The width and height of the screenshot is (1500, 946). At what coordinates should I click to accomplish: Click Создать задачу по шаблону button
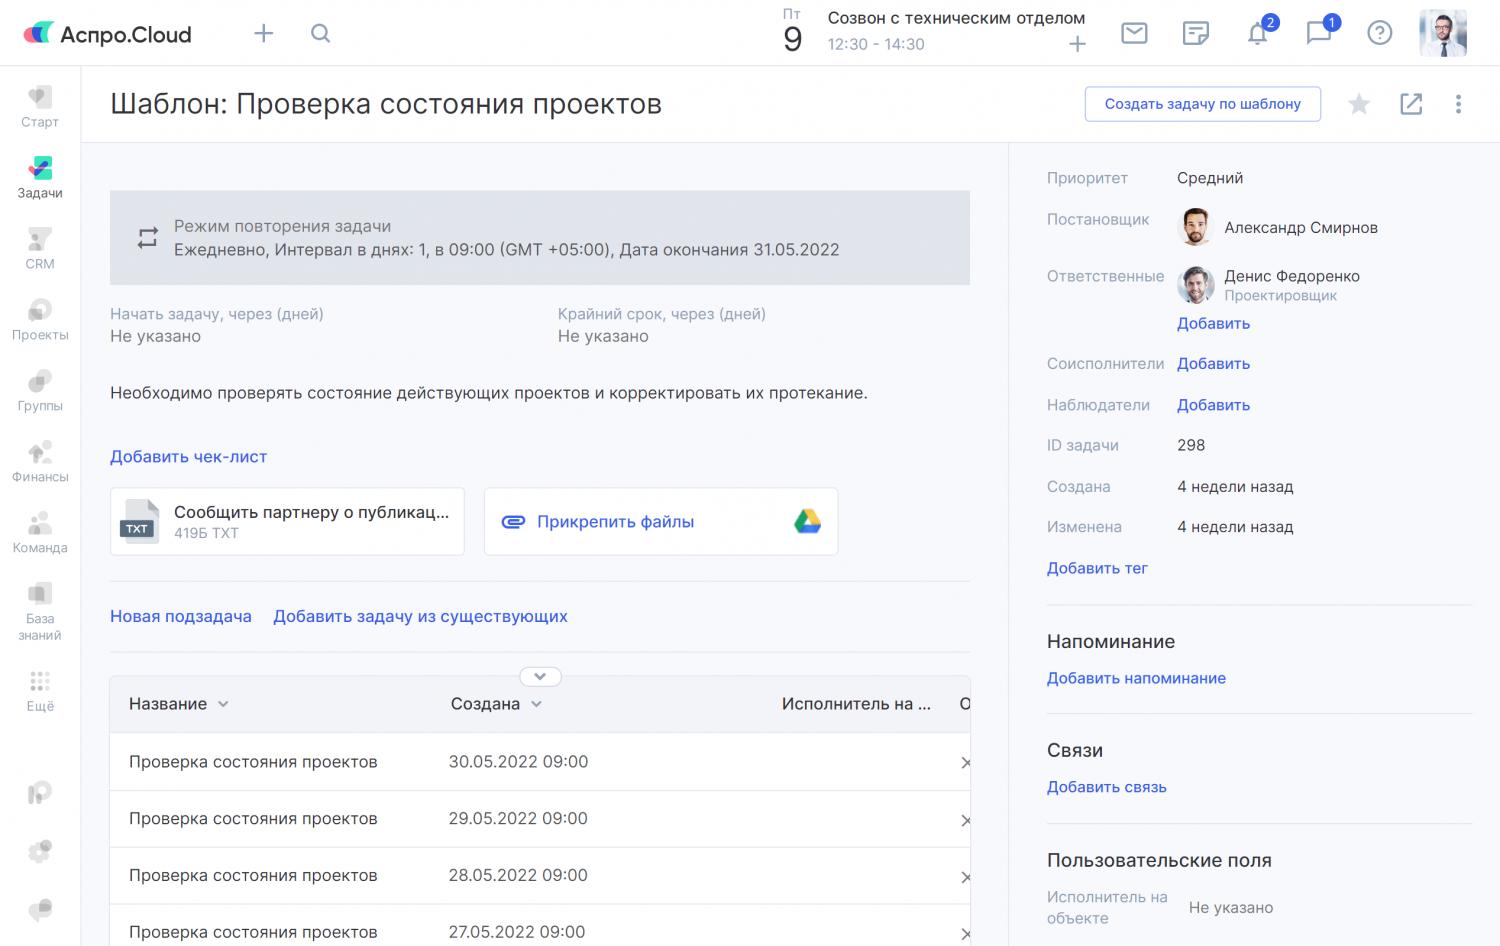(x=1202, y=104)
